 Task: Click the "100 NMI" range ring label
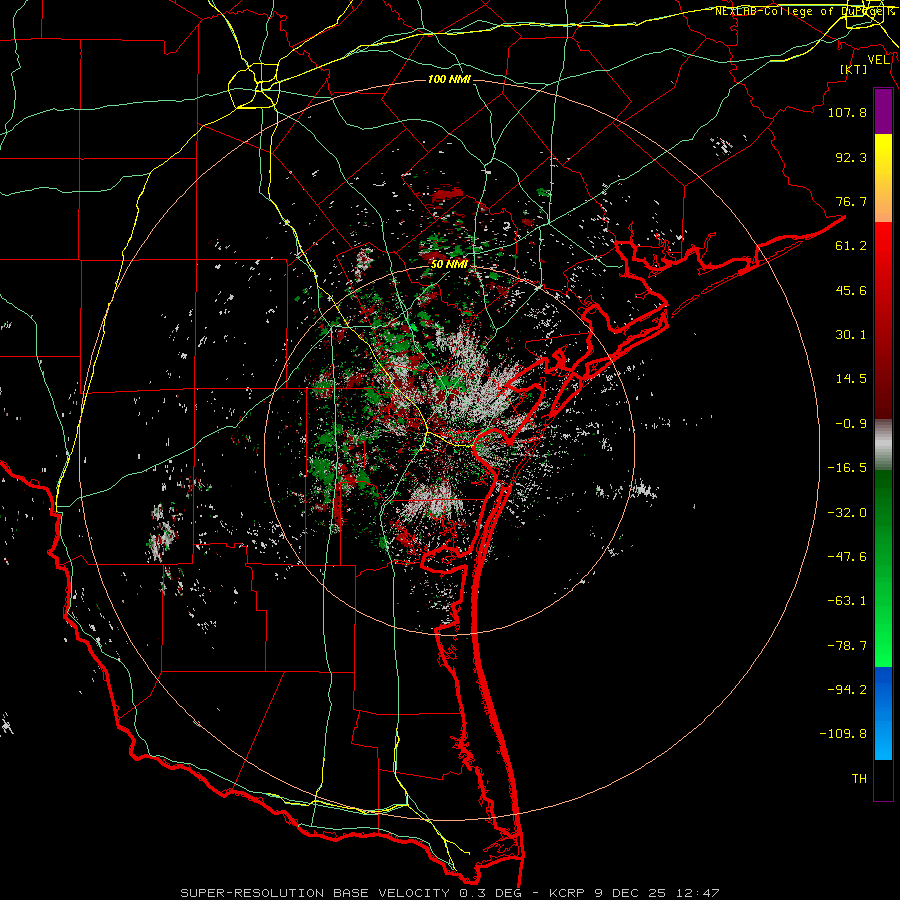point(449,79)
